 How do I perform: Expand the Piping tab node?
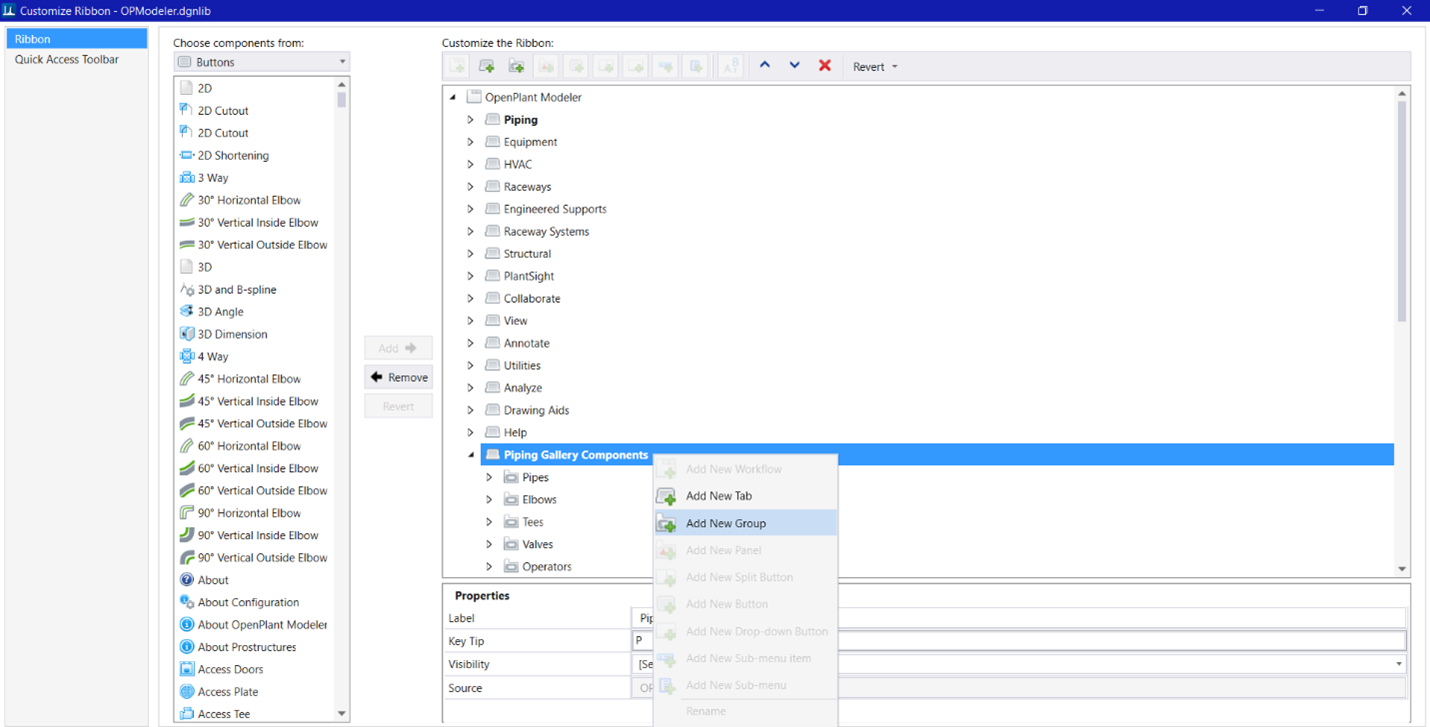[x=471, y=120]
